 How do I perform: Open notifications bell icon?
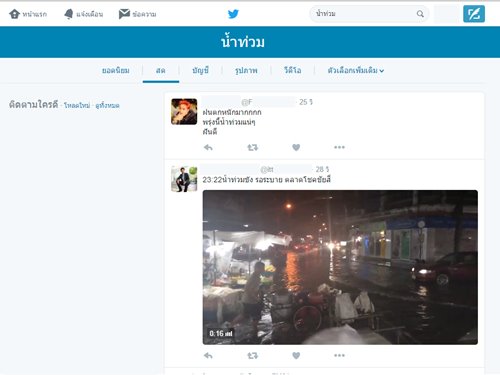[x=69, y=14]
